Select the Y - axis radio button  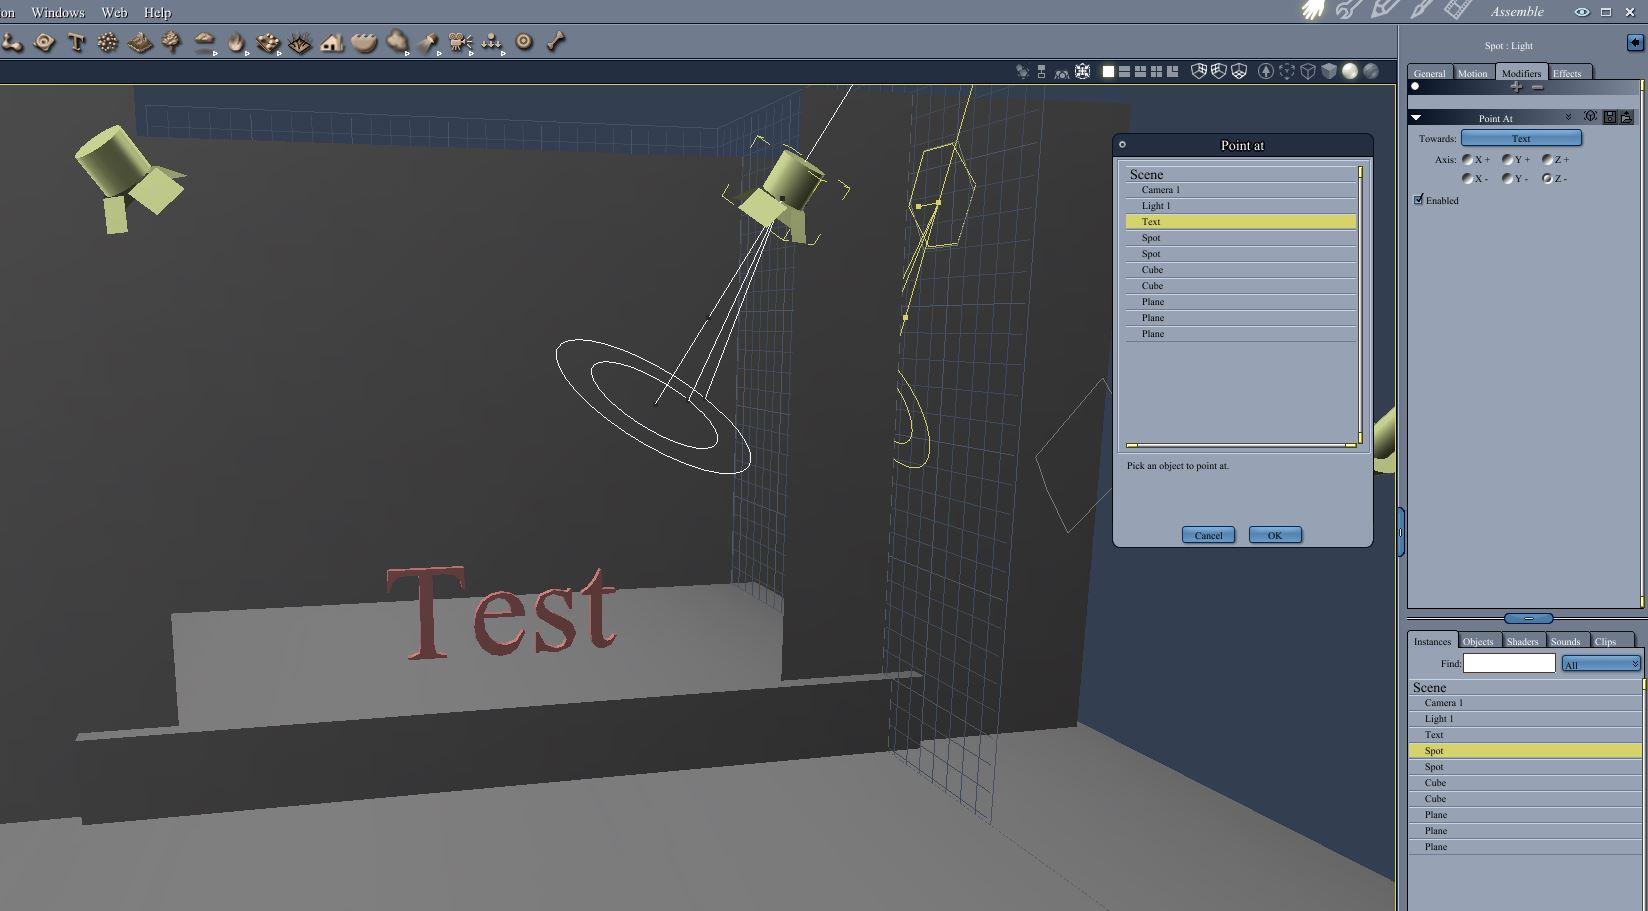pos(1507,179)
